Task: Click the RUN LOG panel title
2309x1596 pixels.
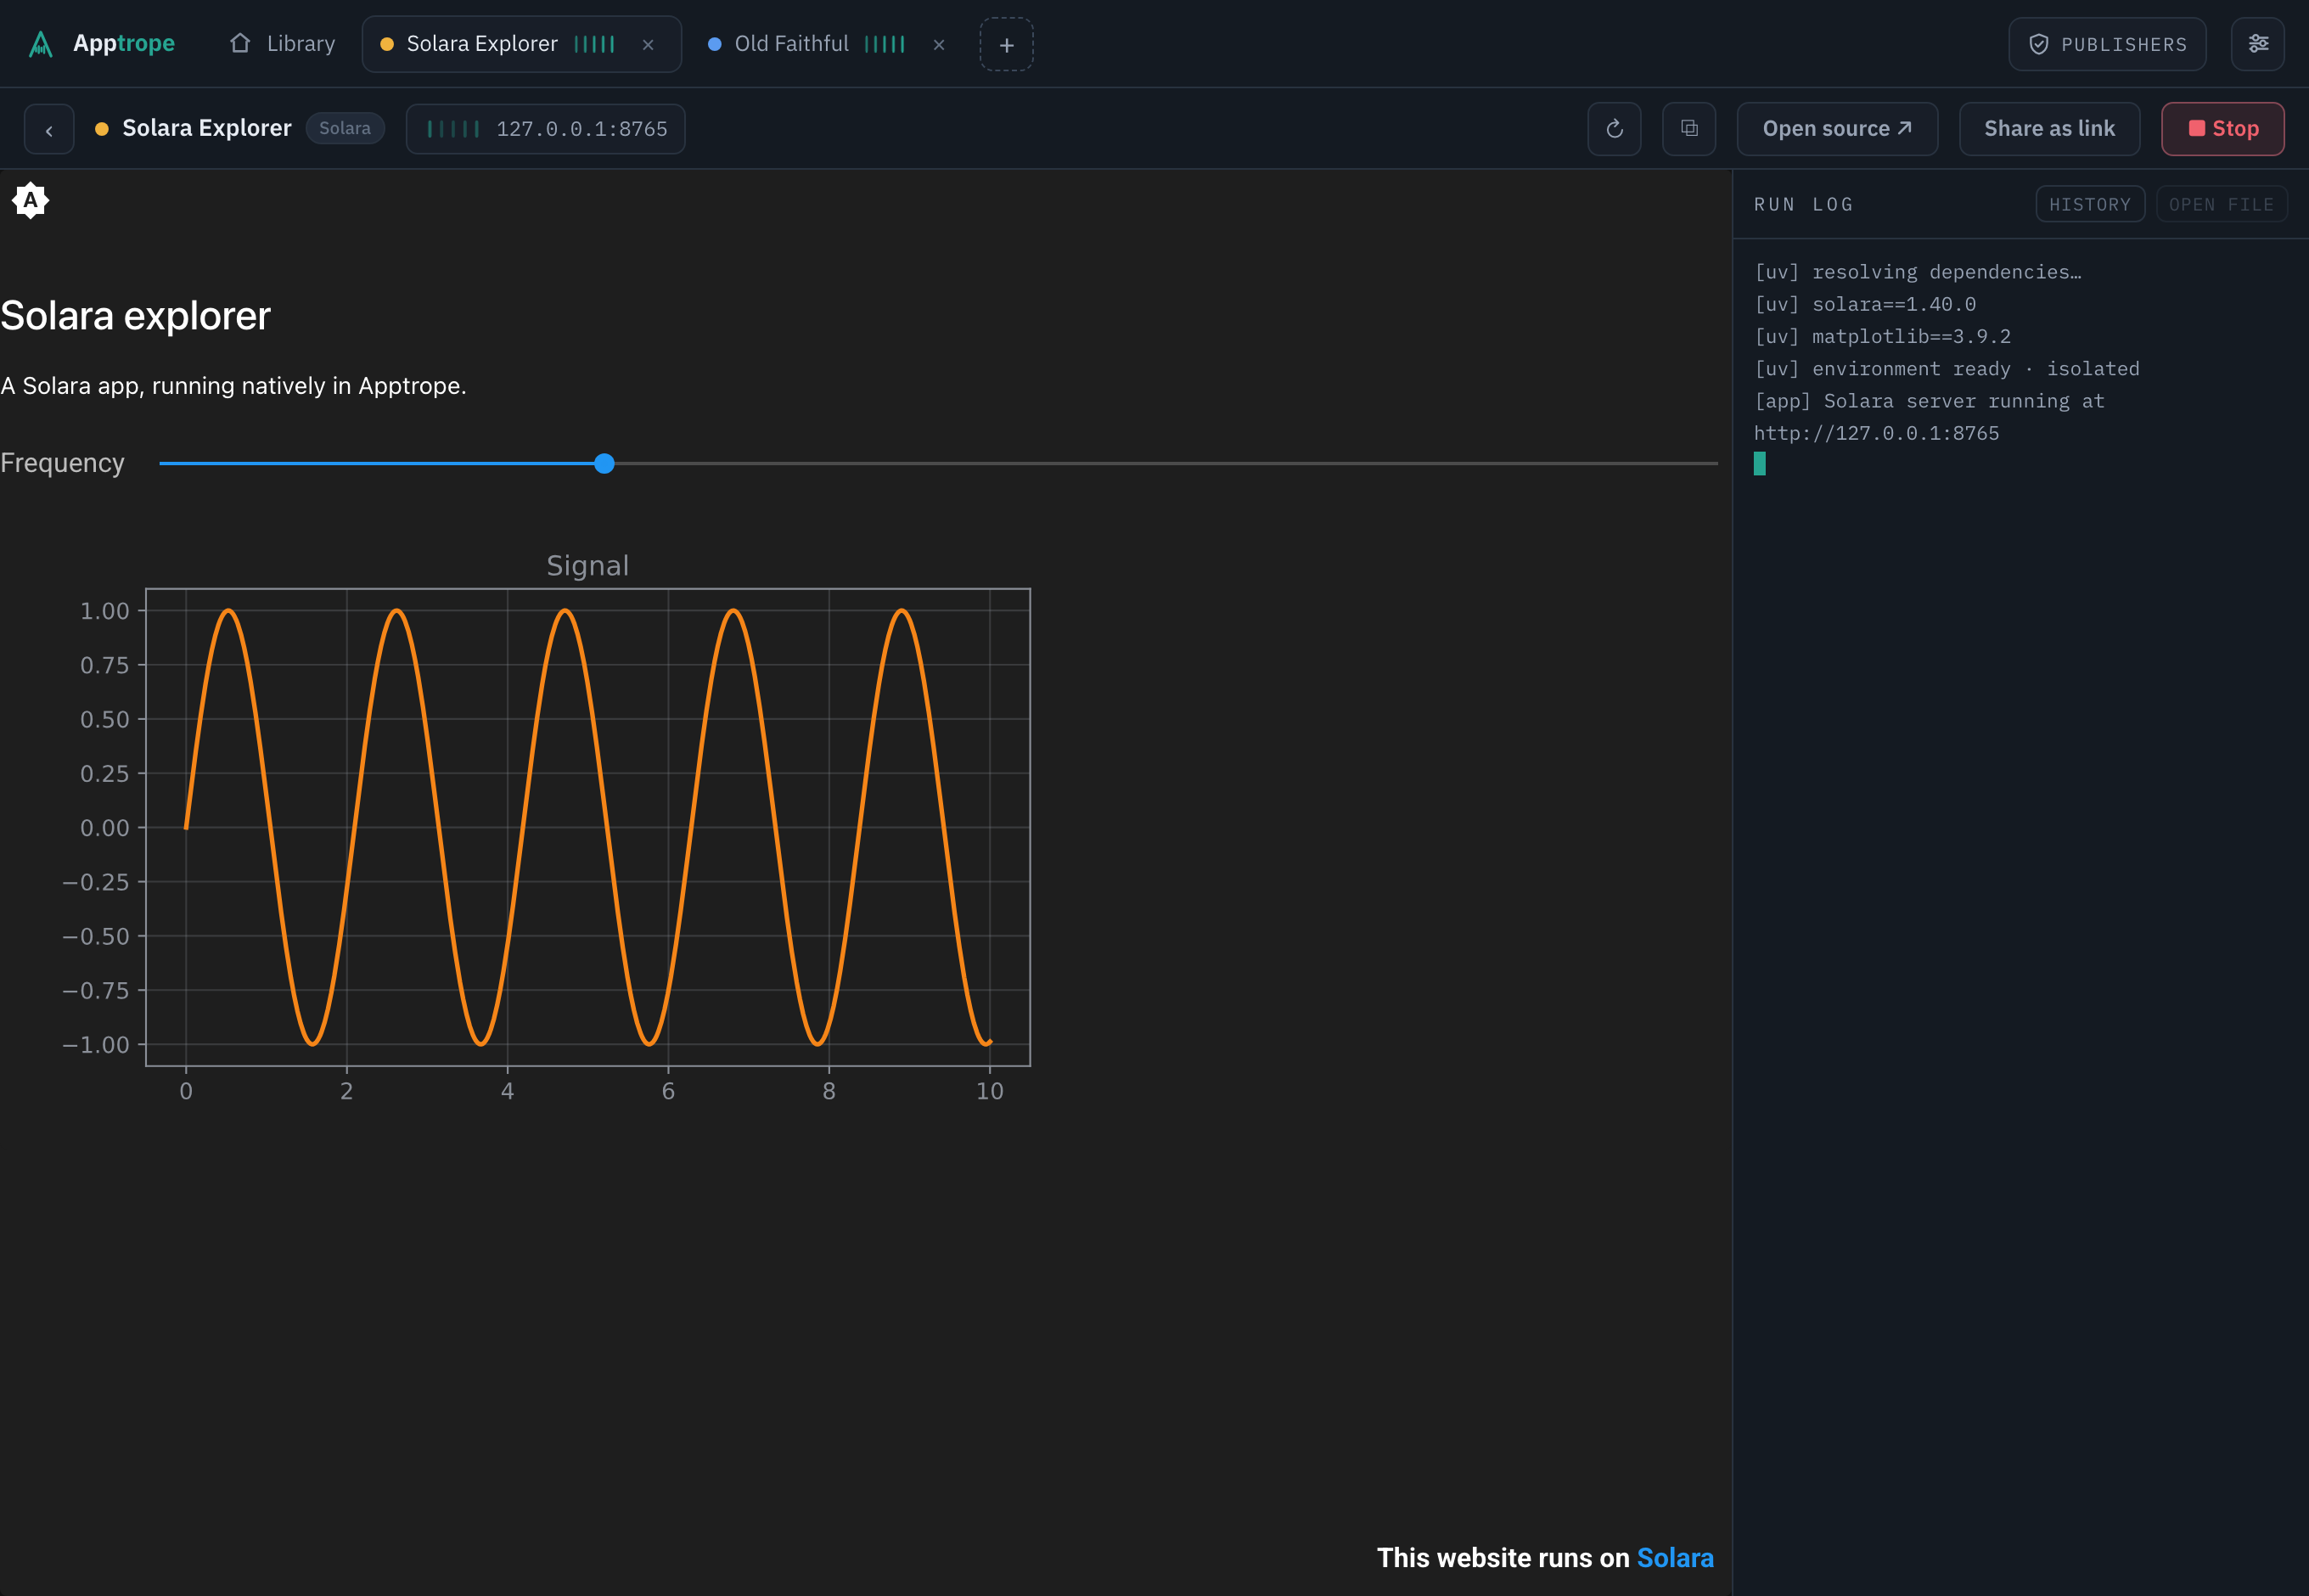Action: 1803,204
